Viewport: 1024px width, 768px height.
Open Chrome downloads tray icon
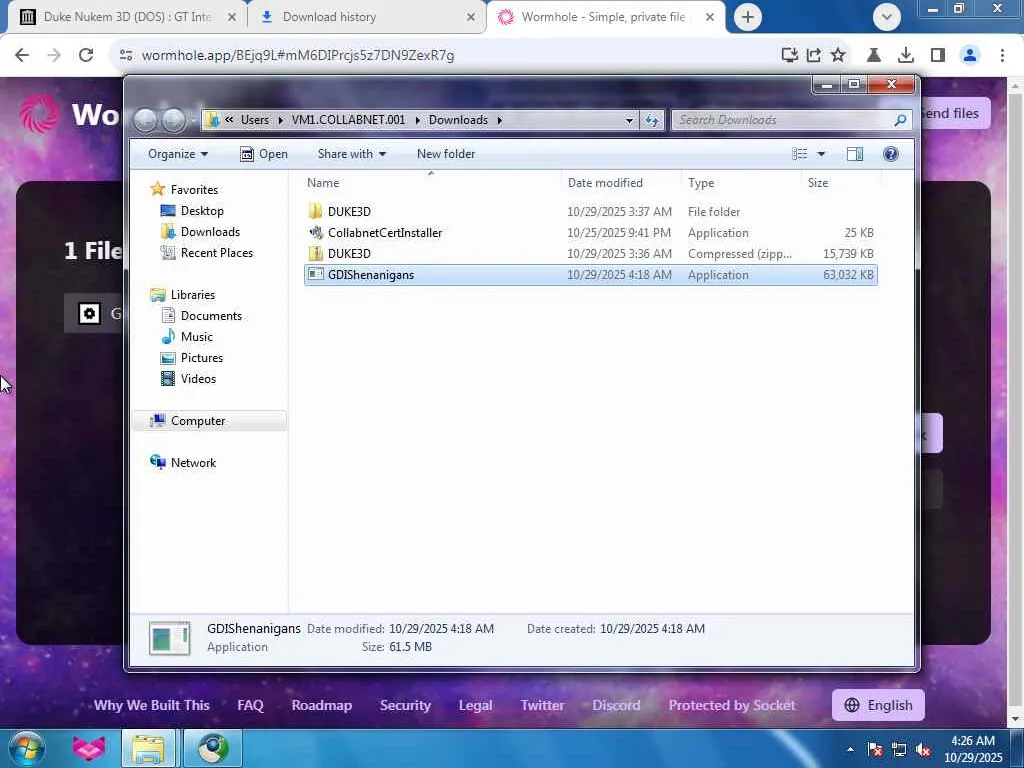click(x=906, y=55)
